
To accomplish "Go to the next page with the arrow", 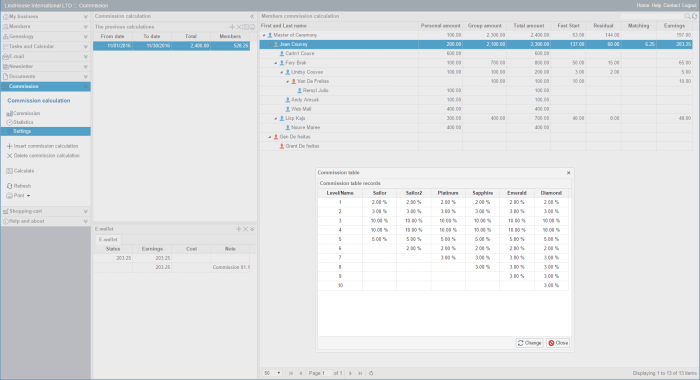I will coord(350,373).
